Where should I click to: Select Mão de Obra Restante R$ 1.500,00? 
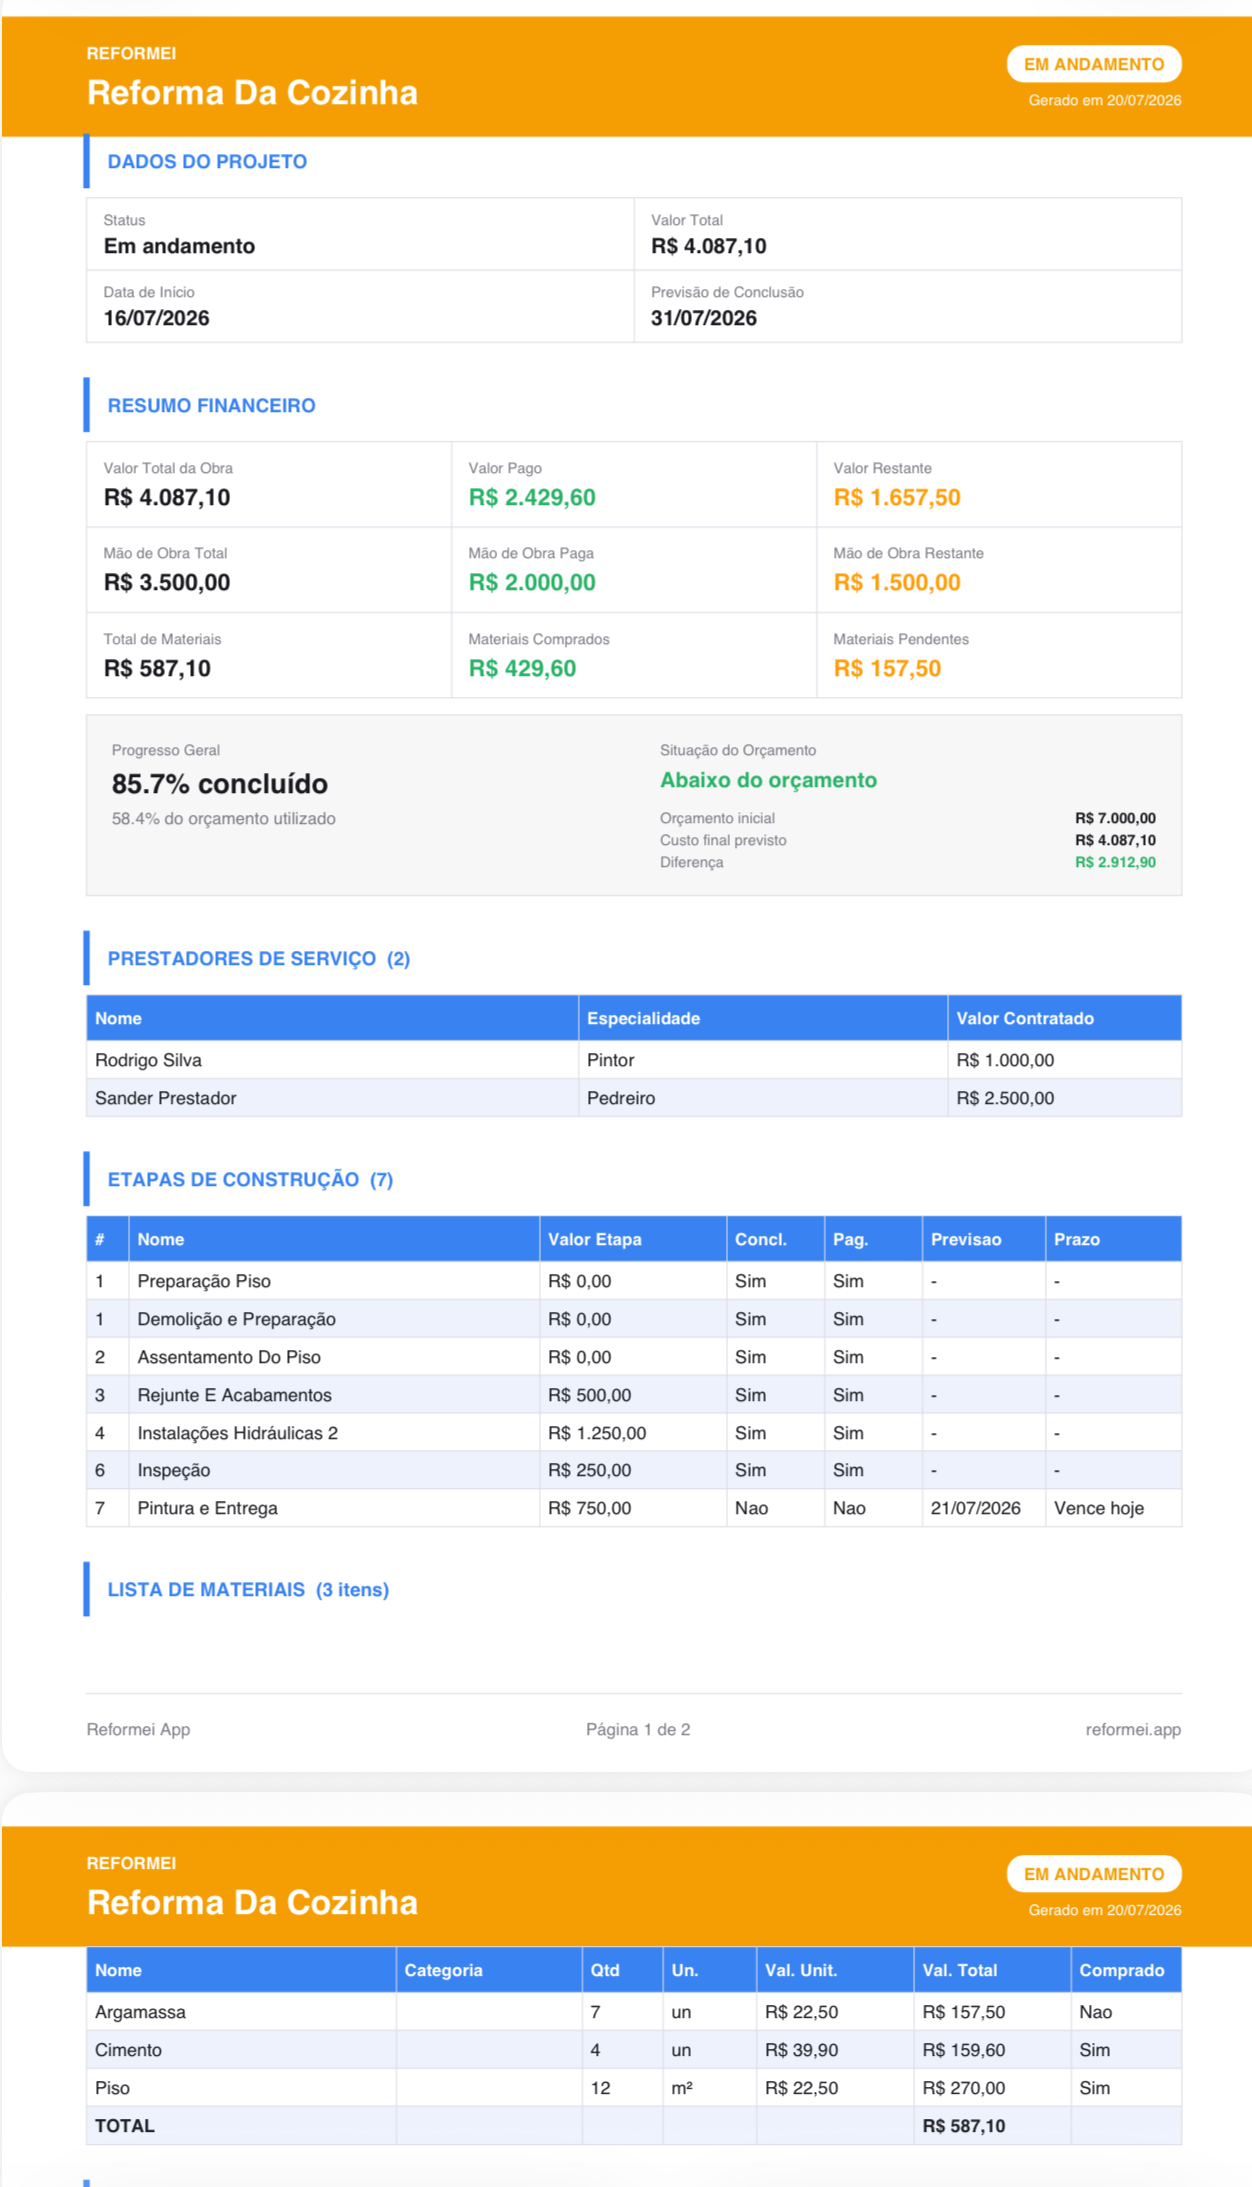click(897, 583)
